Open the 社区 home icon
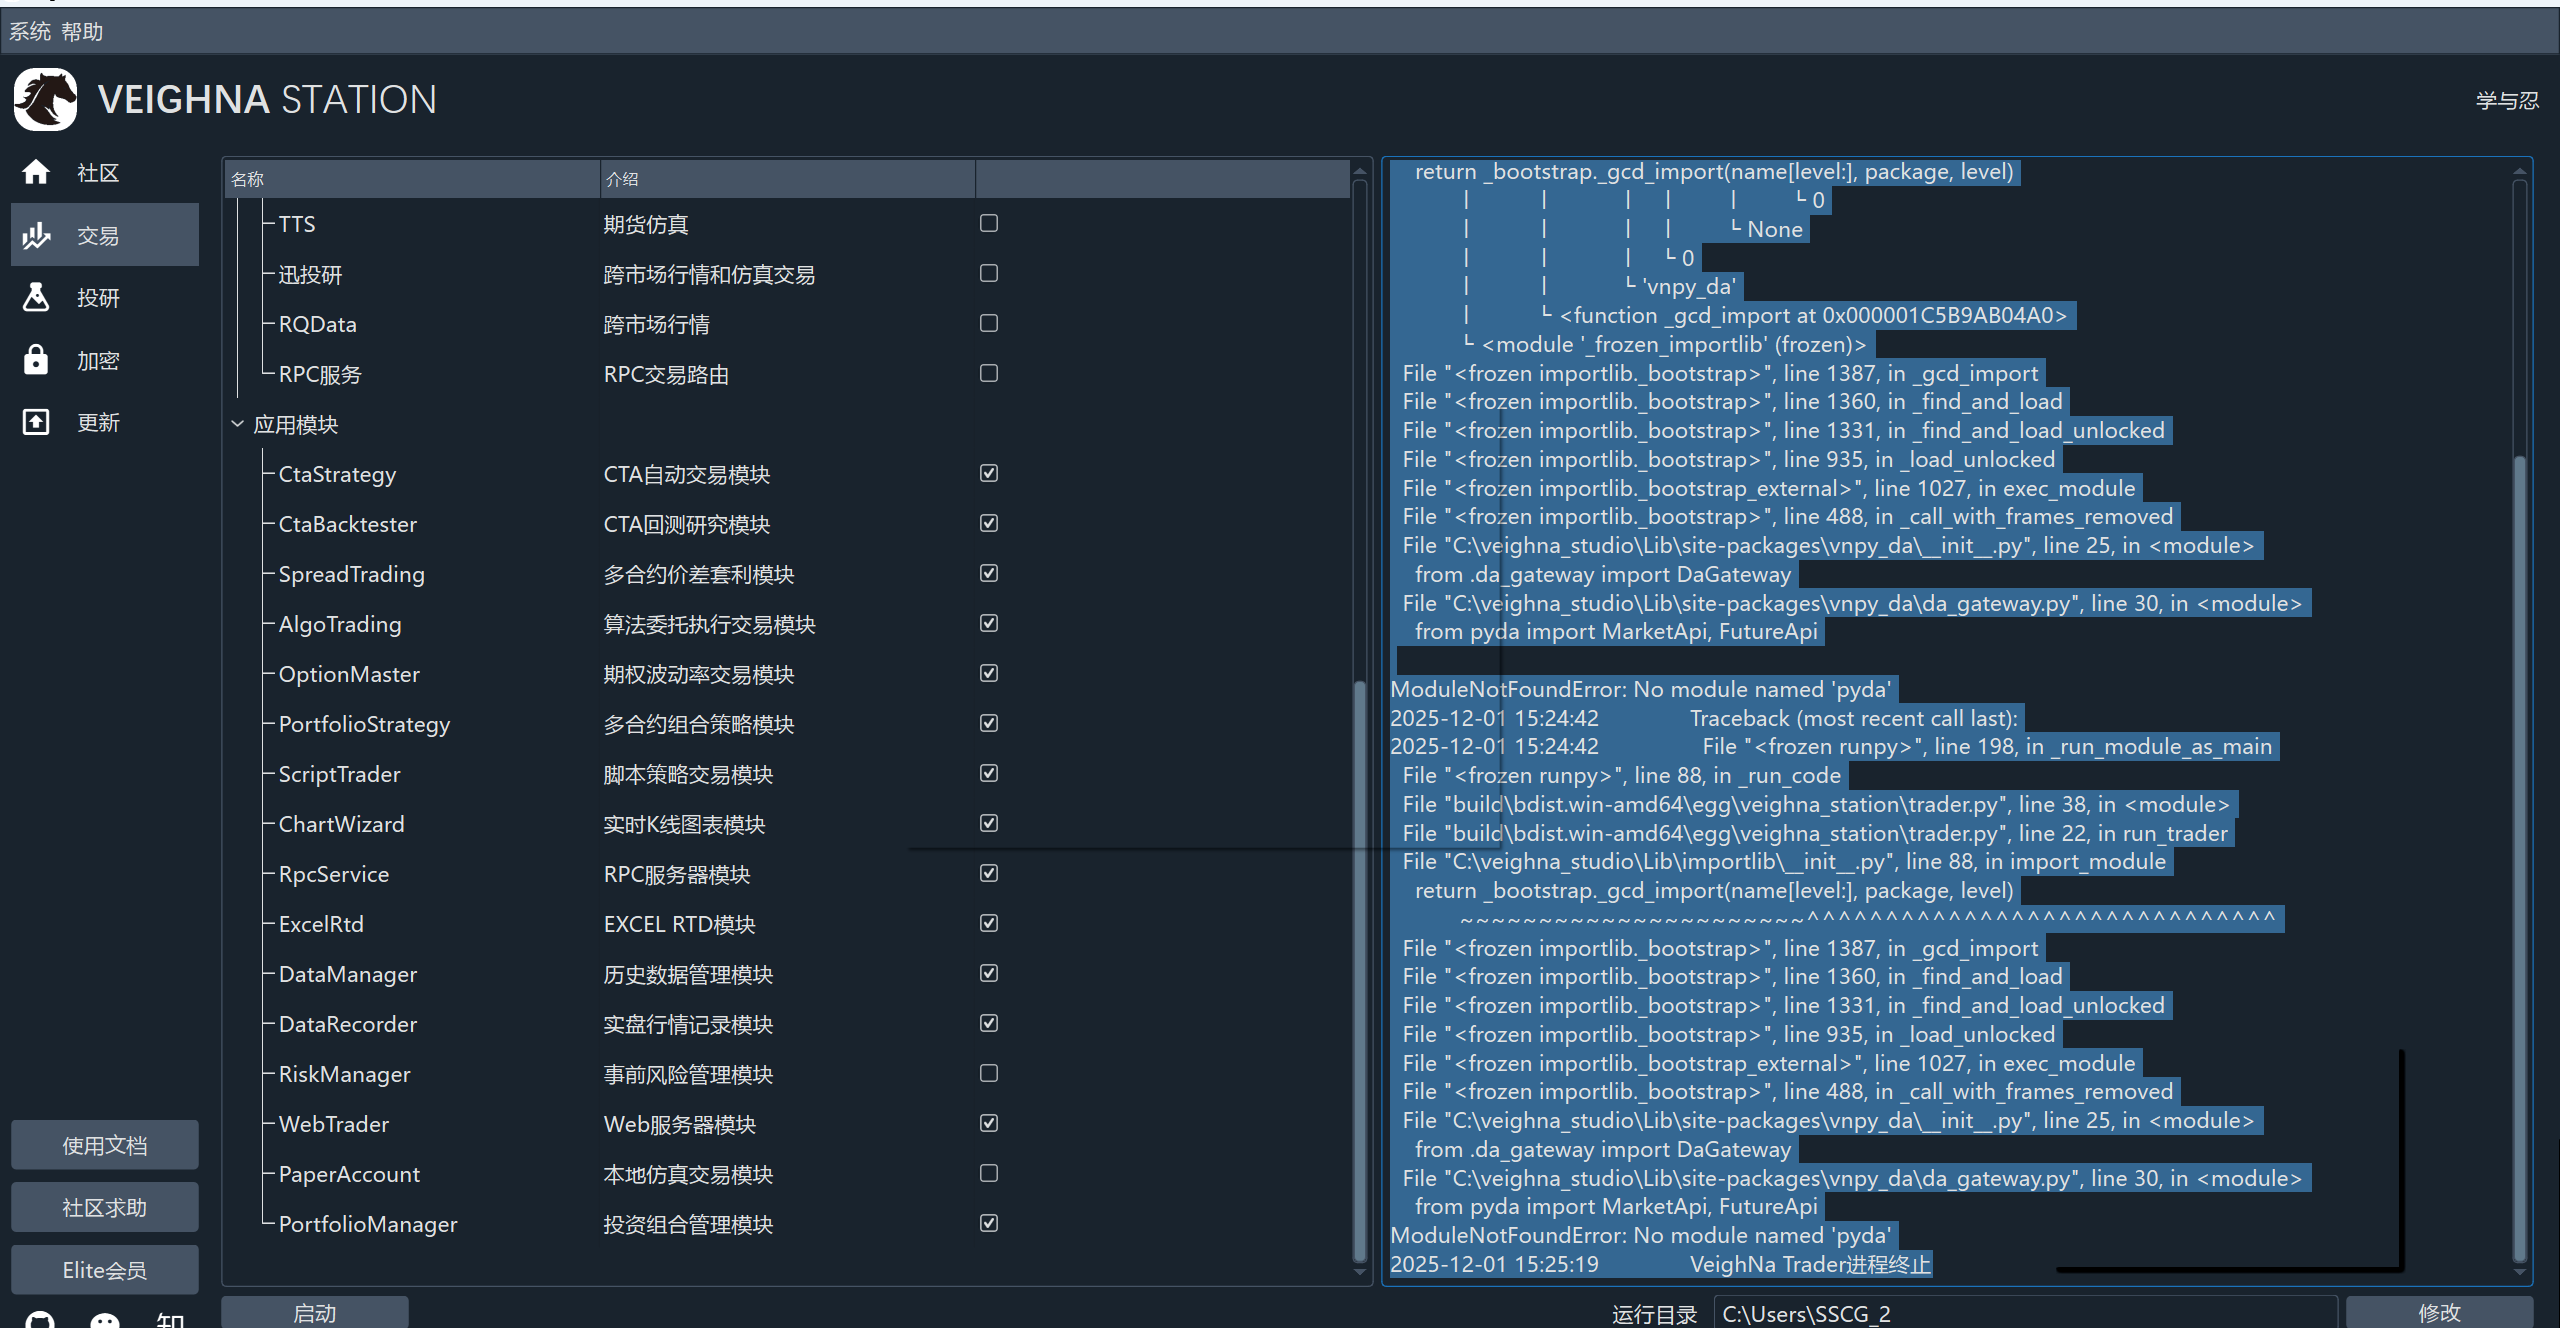 point(36,173)
